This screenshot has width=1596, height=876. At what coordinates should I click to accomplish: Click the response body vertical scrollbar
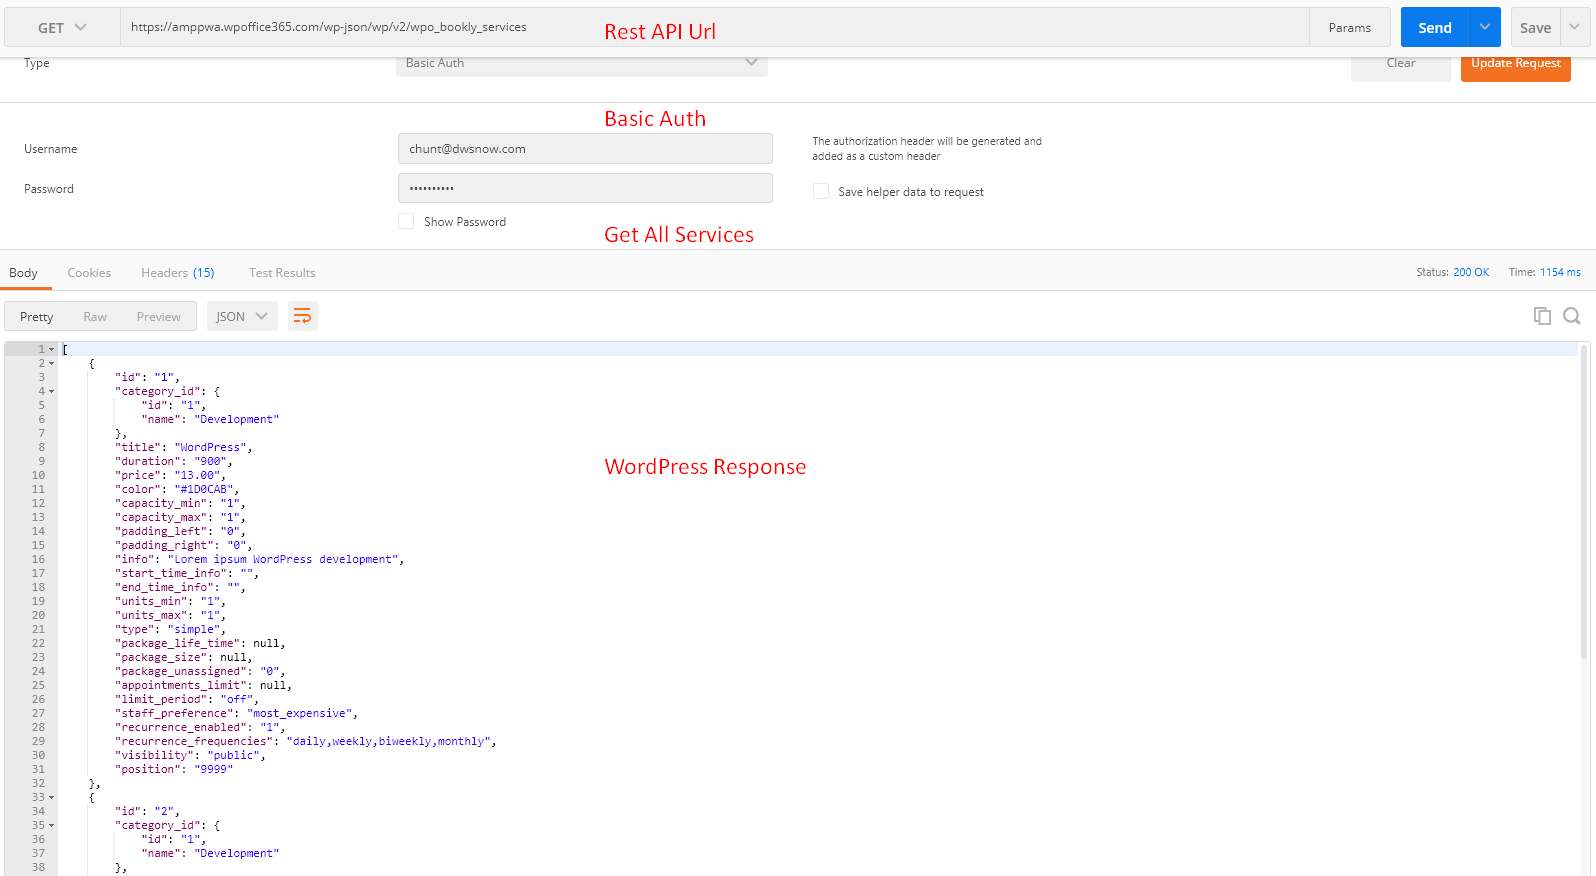(1584, 500)
